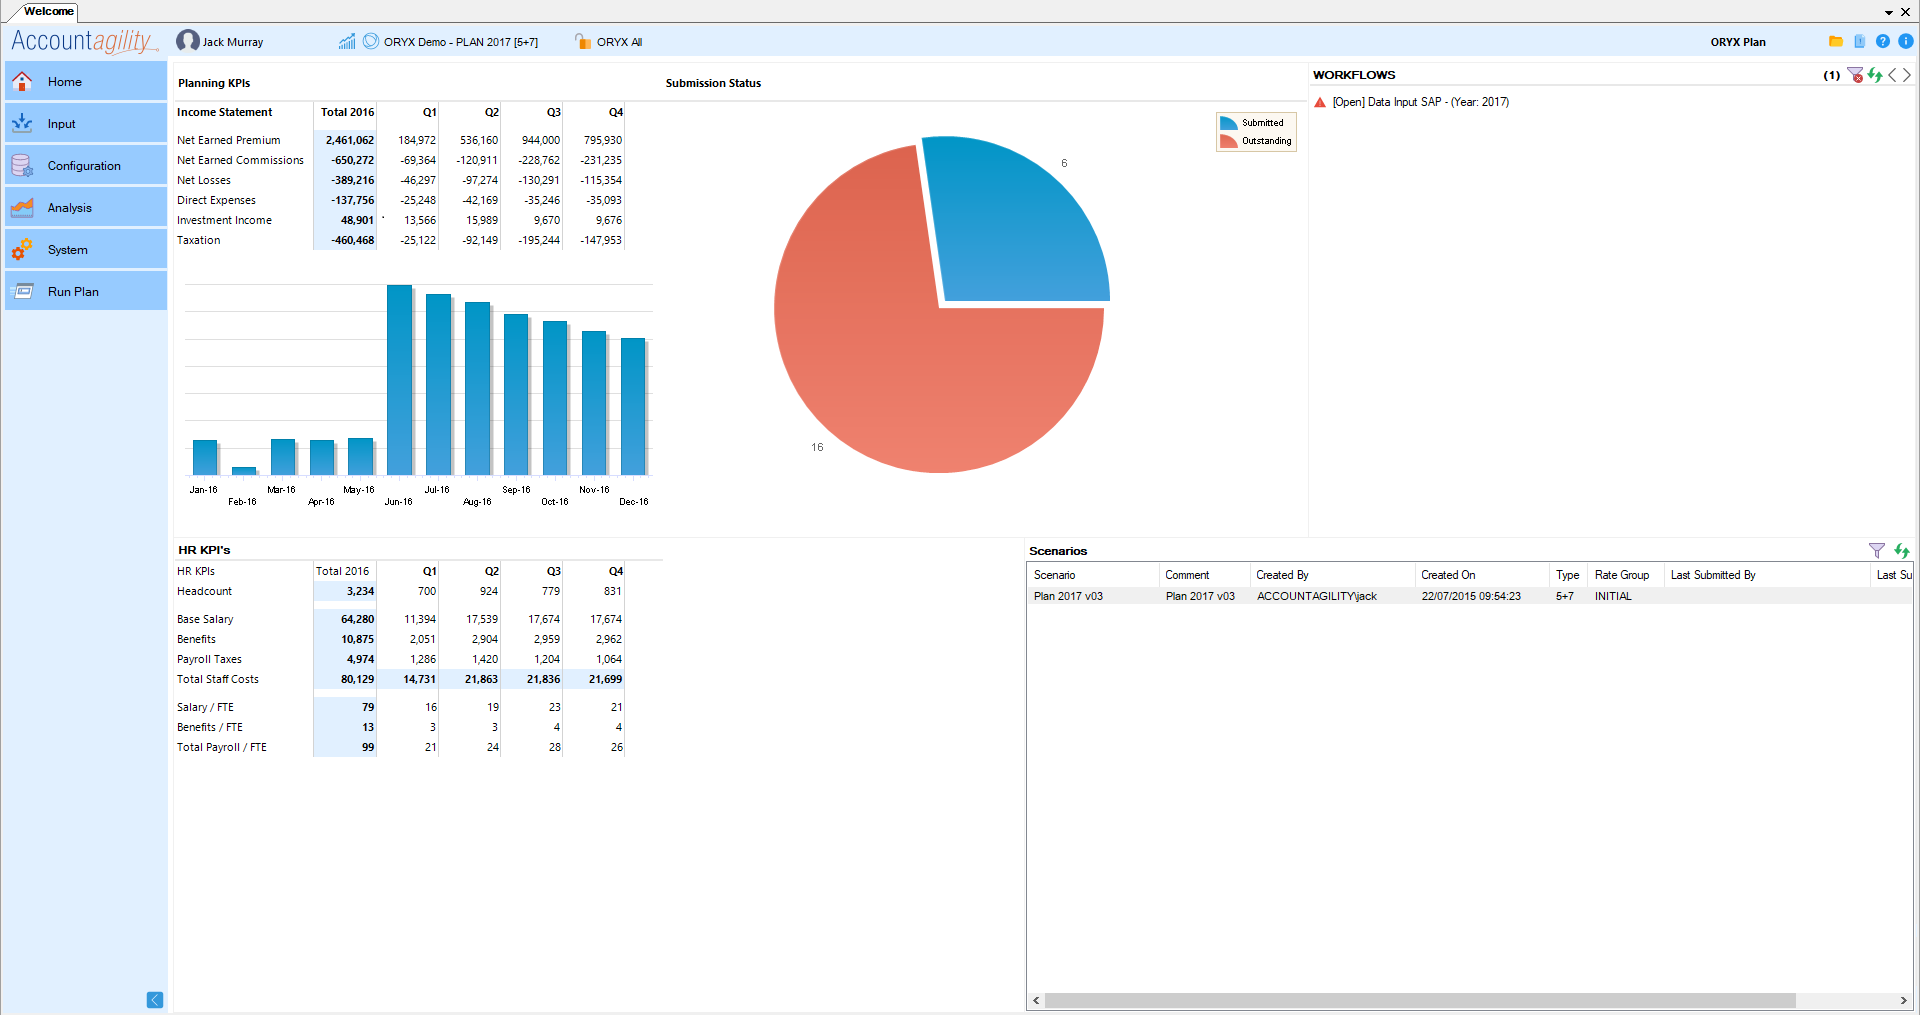Click the Jack Murray user name

pos(233,42)
